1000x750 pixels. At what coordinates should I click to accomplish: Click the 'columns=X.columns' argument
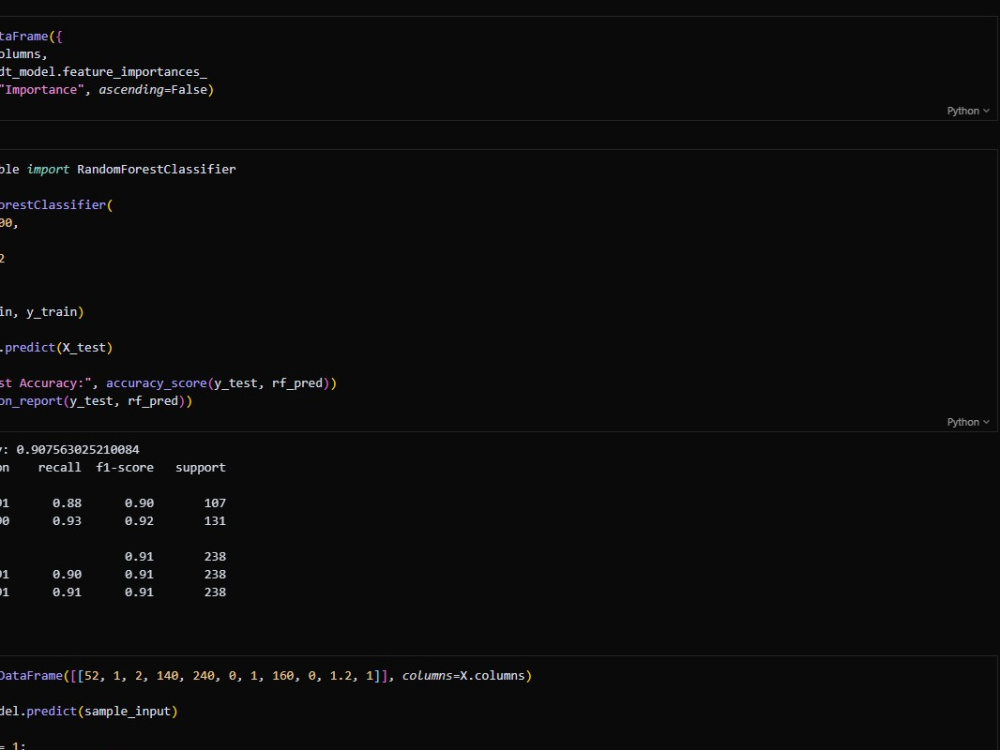(463, 675)
